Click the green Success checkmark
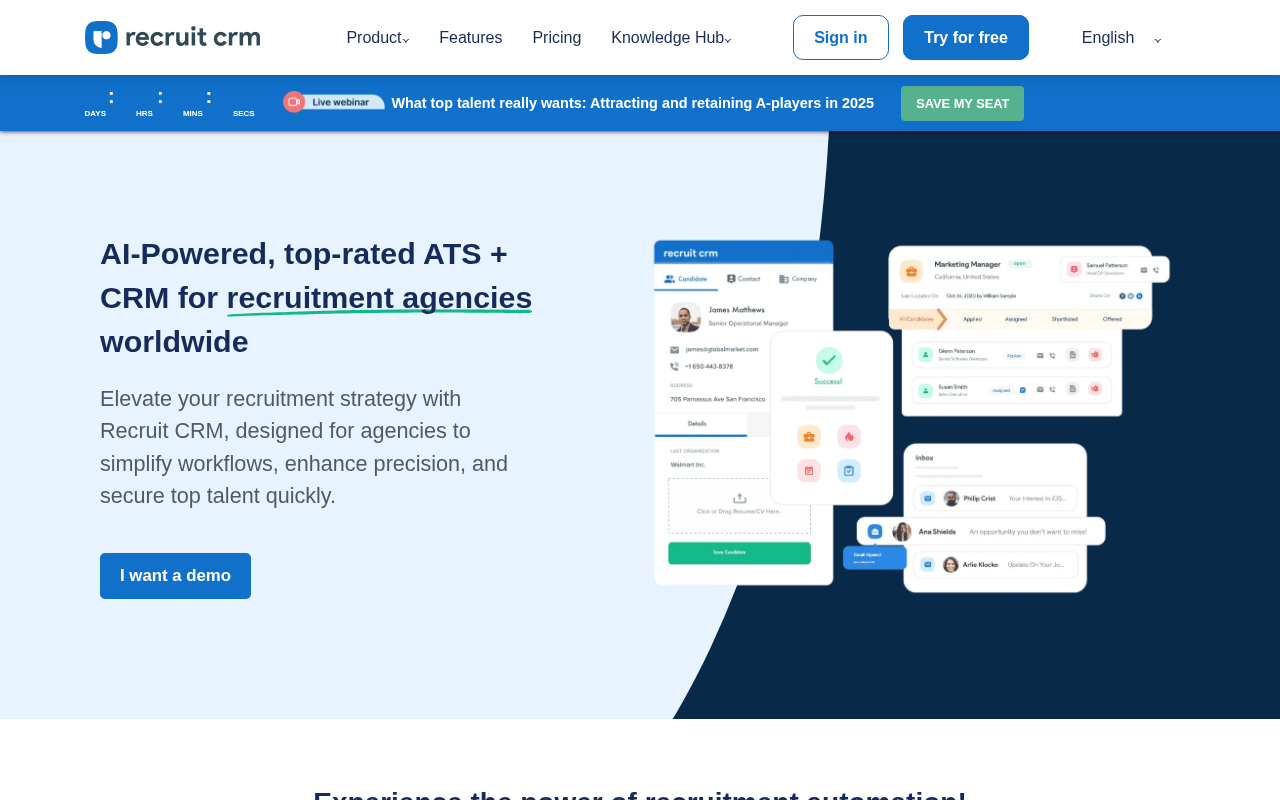 tap(829, 361)
